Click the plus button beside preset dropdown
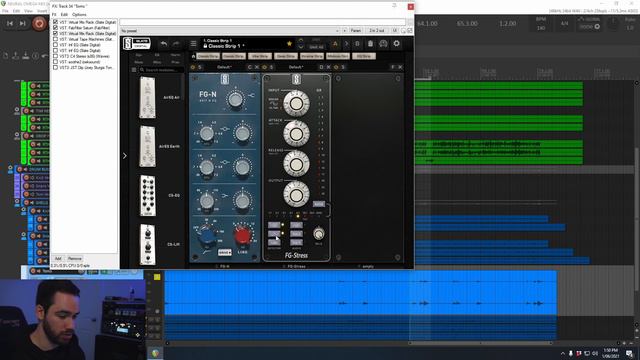The image size is (640, 360). tap(345, 31)
